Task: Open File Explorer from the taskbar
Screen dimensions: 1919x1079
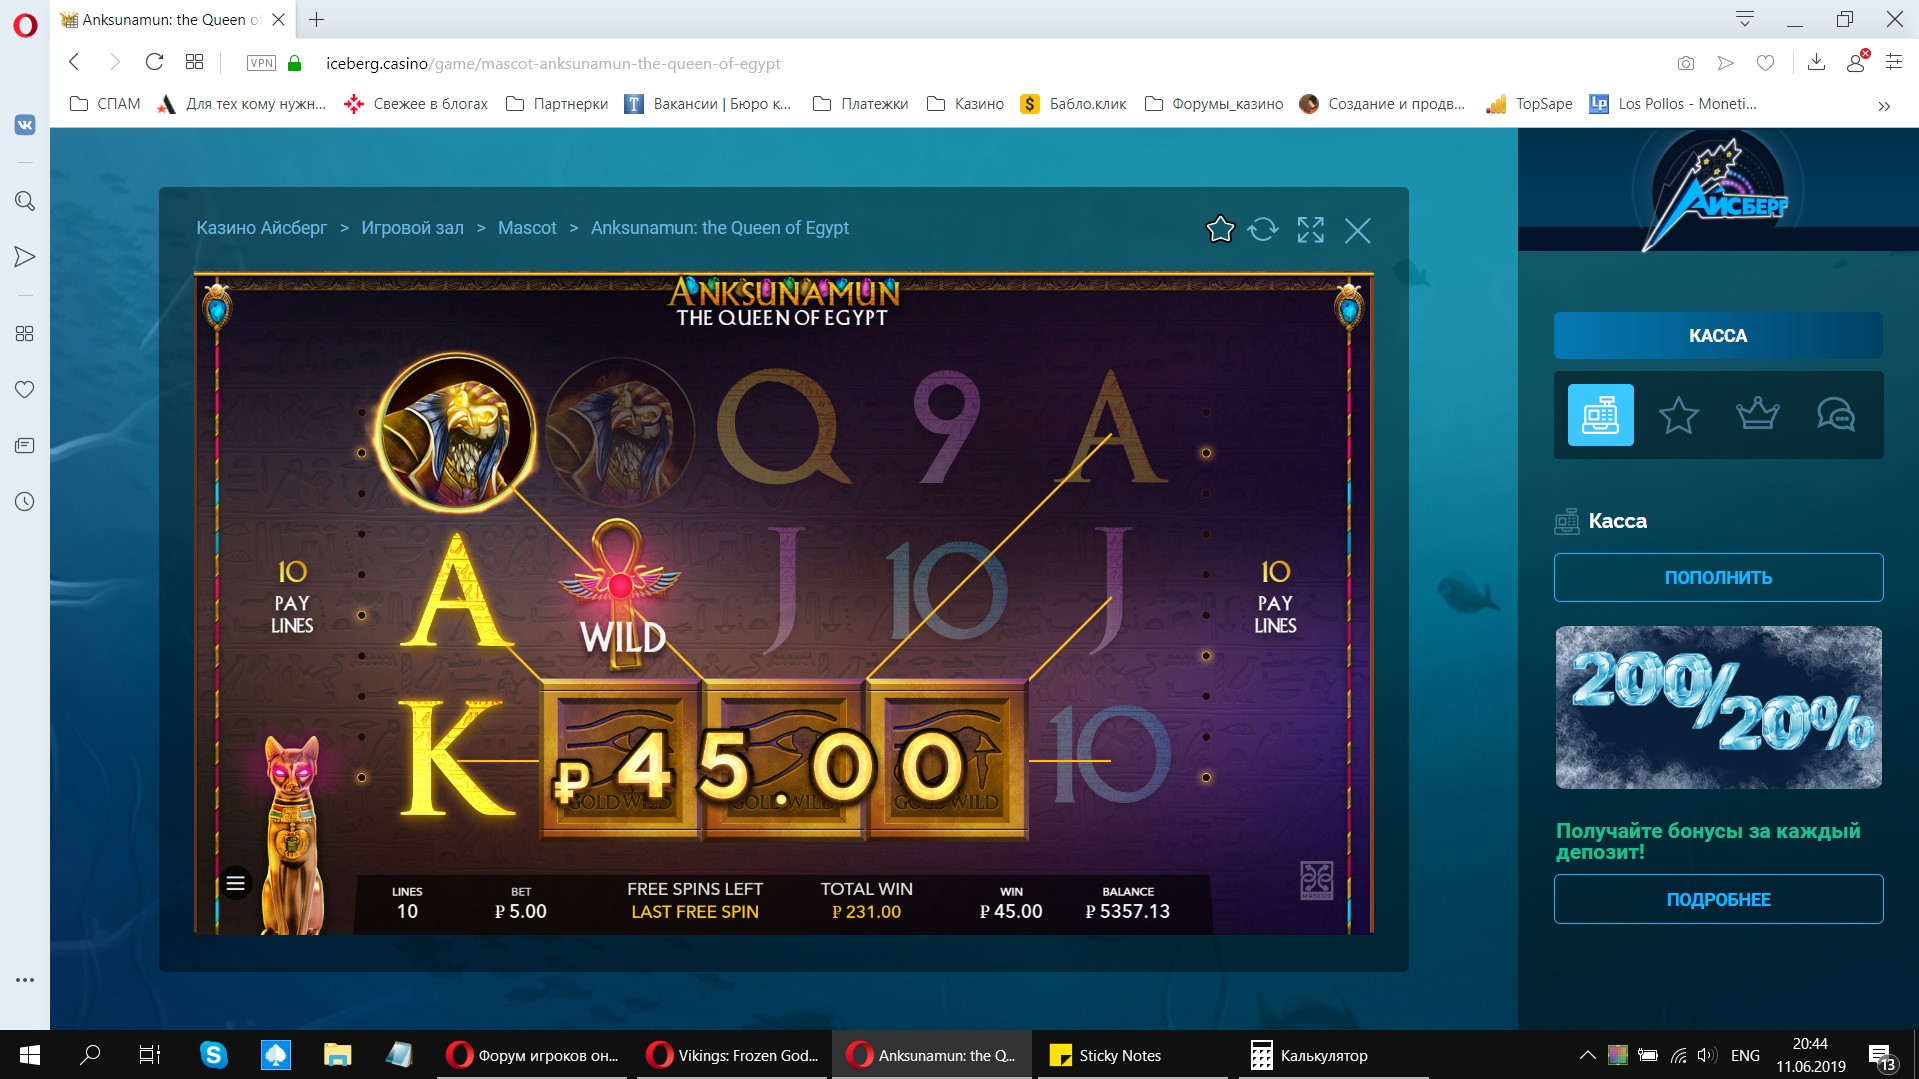Action: [x=337, y=1055]
